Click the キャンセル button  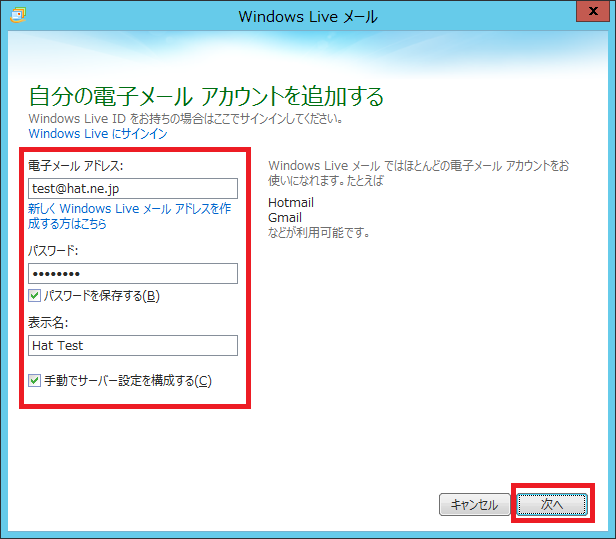click(x=474, y=504)
